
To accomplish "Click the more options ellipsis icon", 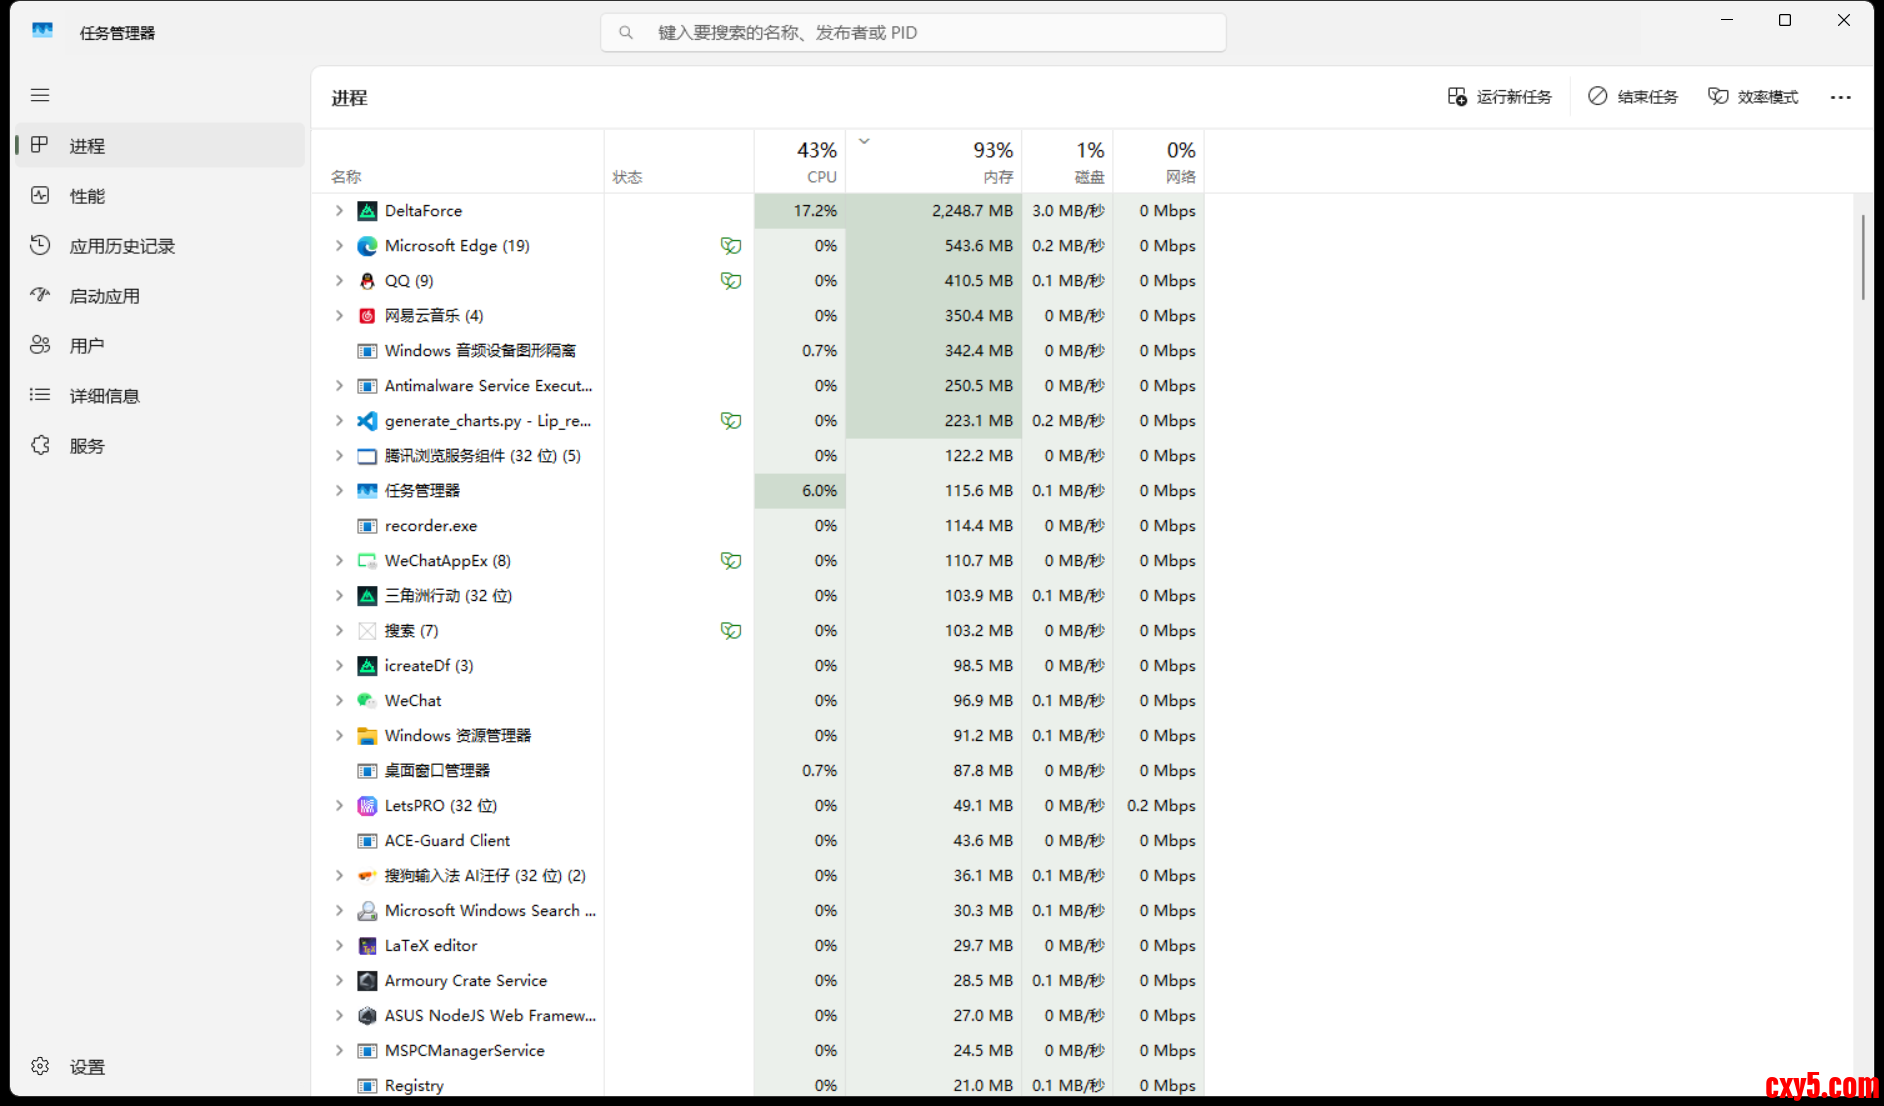I will (x=1840, y=97).
